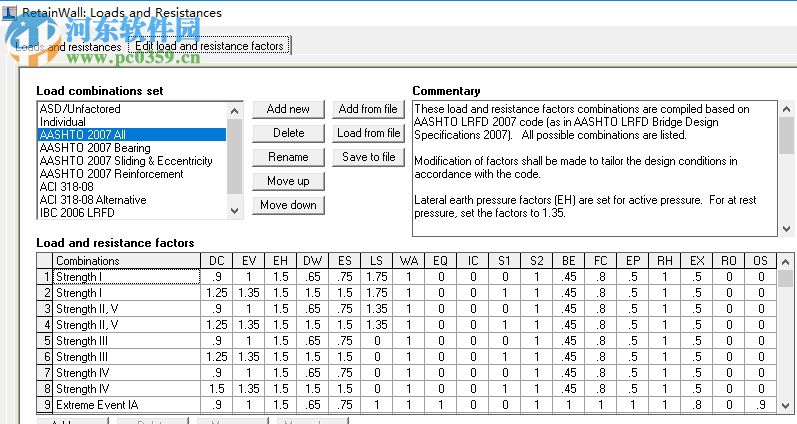Click the S1 column header
The width and height of the screenshot is (797, 424).
[x=505, y=261]
